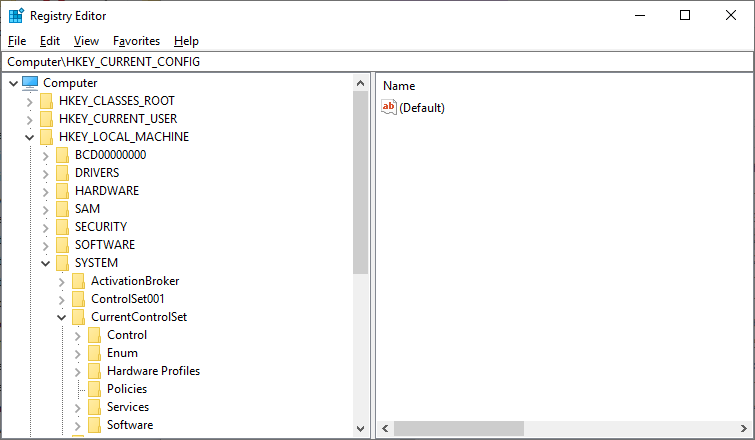
Task: Click the CurrentControlSet folder icon
Action: click(x=78, y=317)
